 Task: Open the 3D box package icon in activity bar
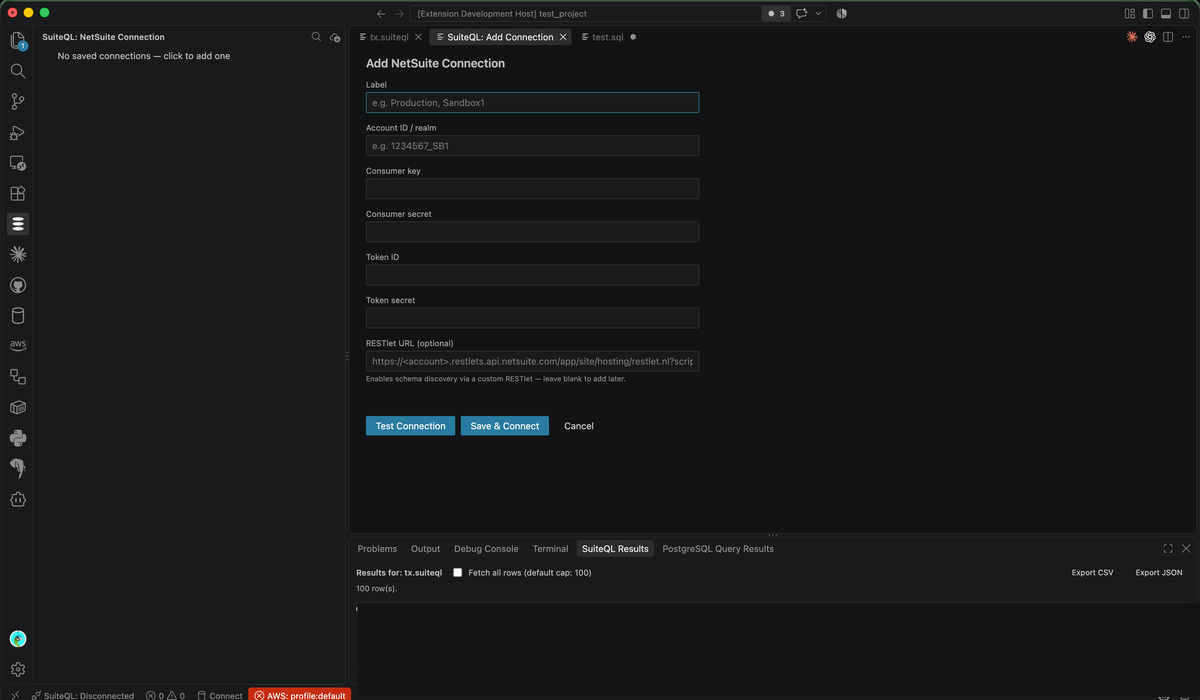click(17, 407)
